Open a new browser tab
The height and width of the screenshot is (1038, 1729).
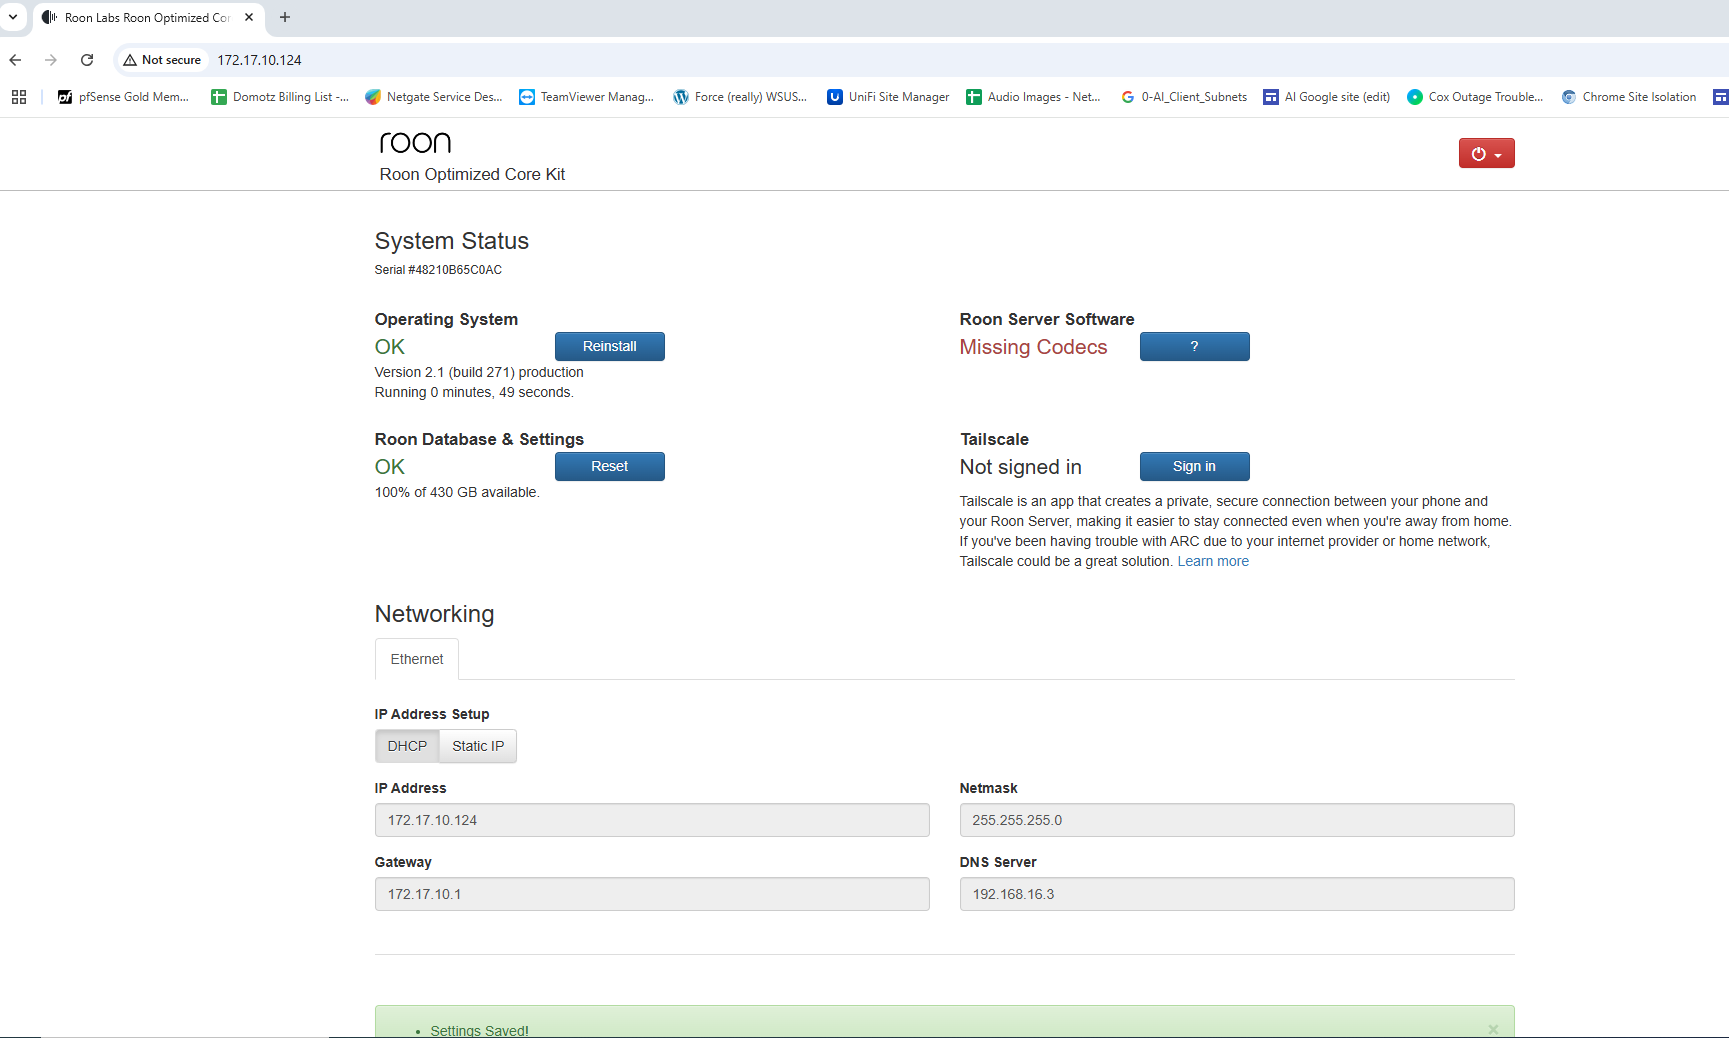click(x=285, y=17)
